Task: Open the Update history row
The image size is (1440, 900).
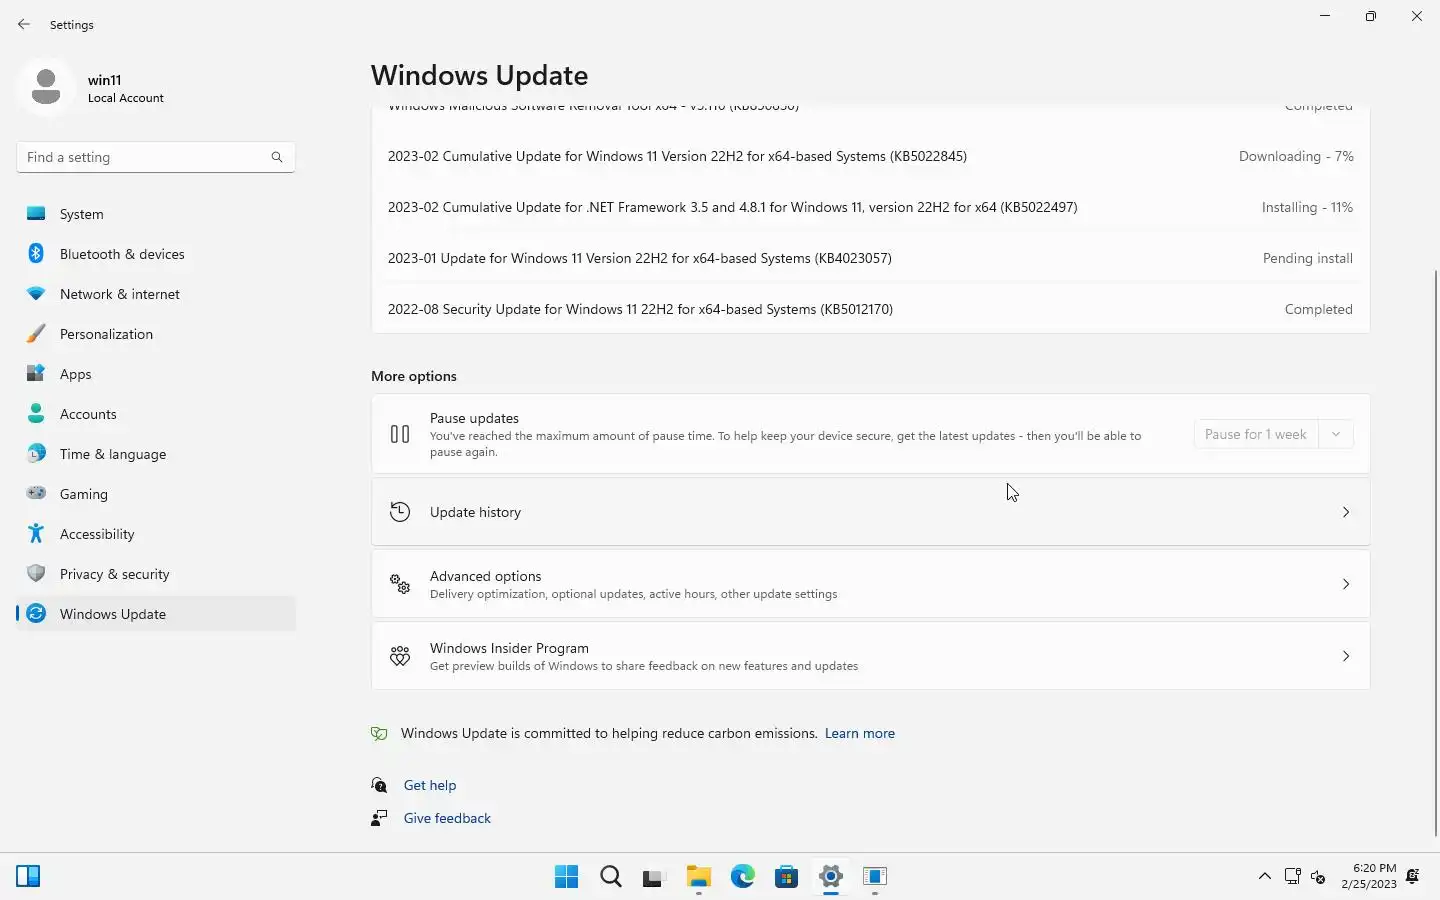Action: pos(870,512)
